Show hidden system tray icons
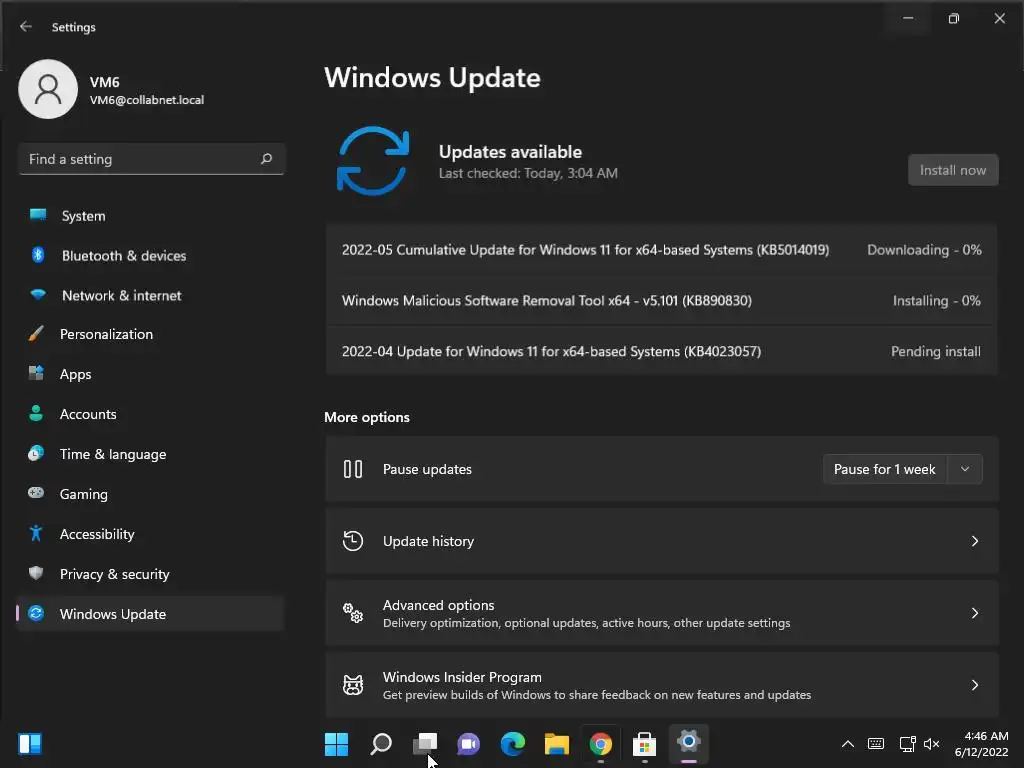This screenshot has width=1024, height=768. (848, 744)
